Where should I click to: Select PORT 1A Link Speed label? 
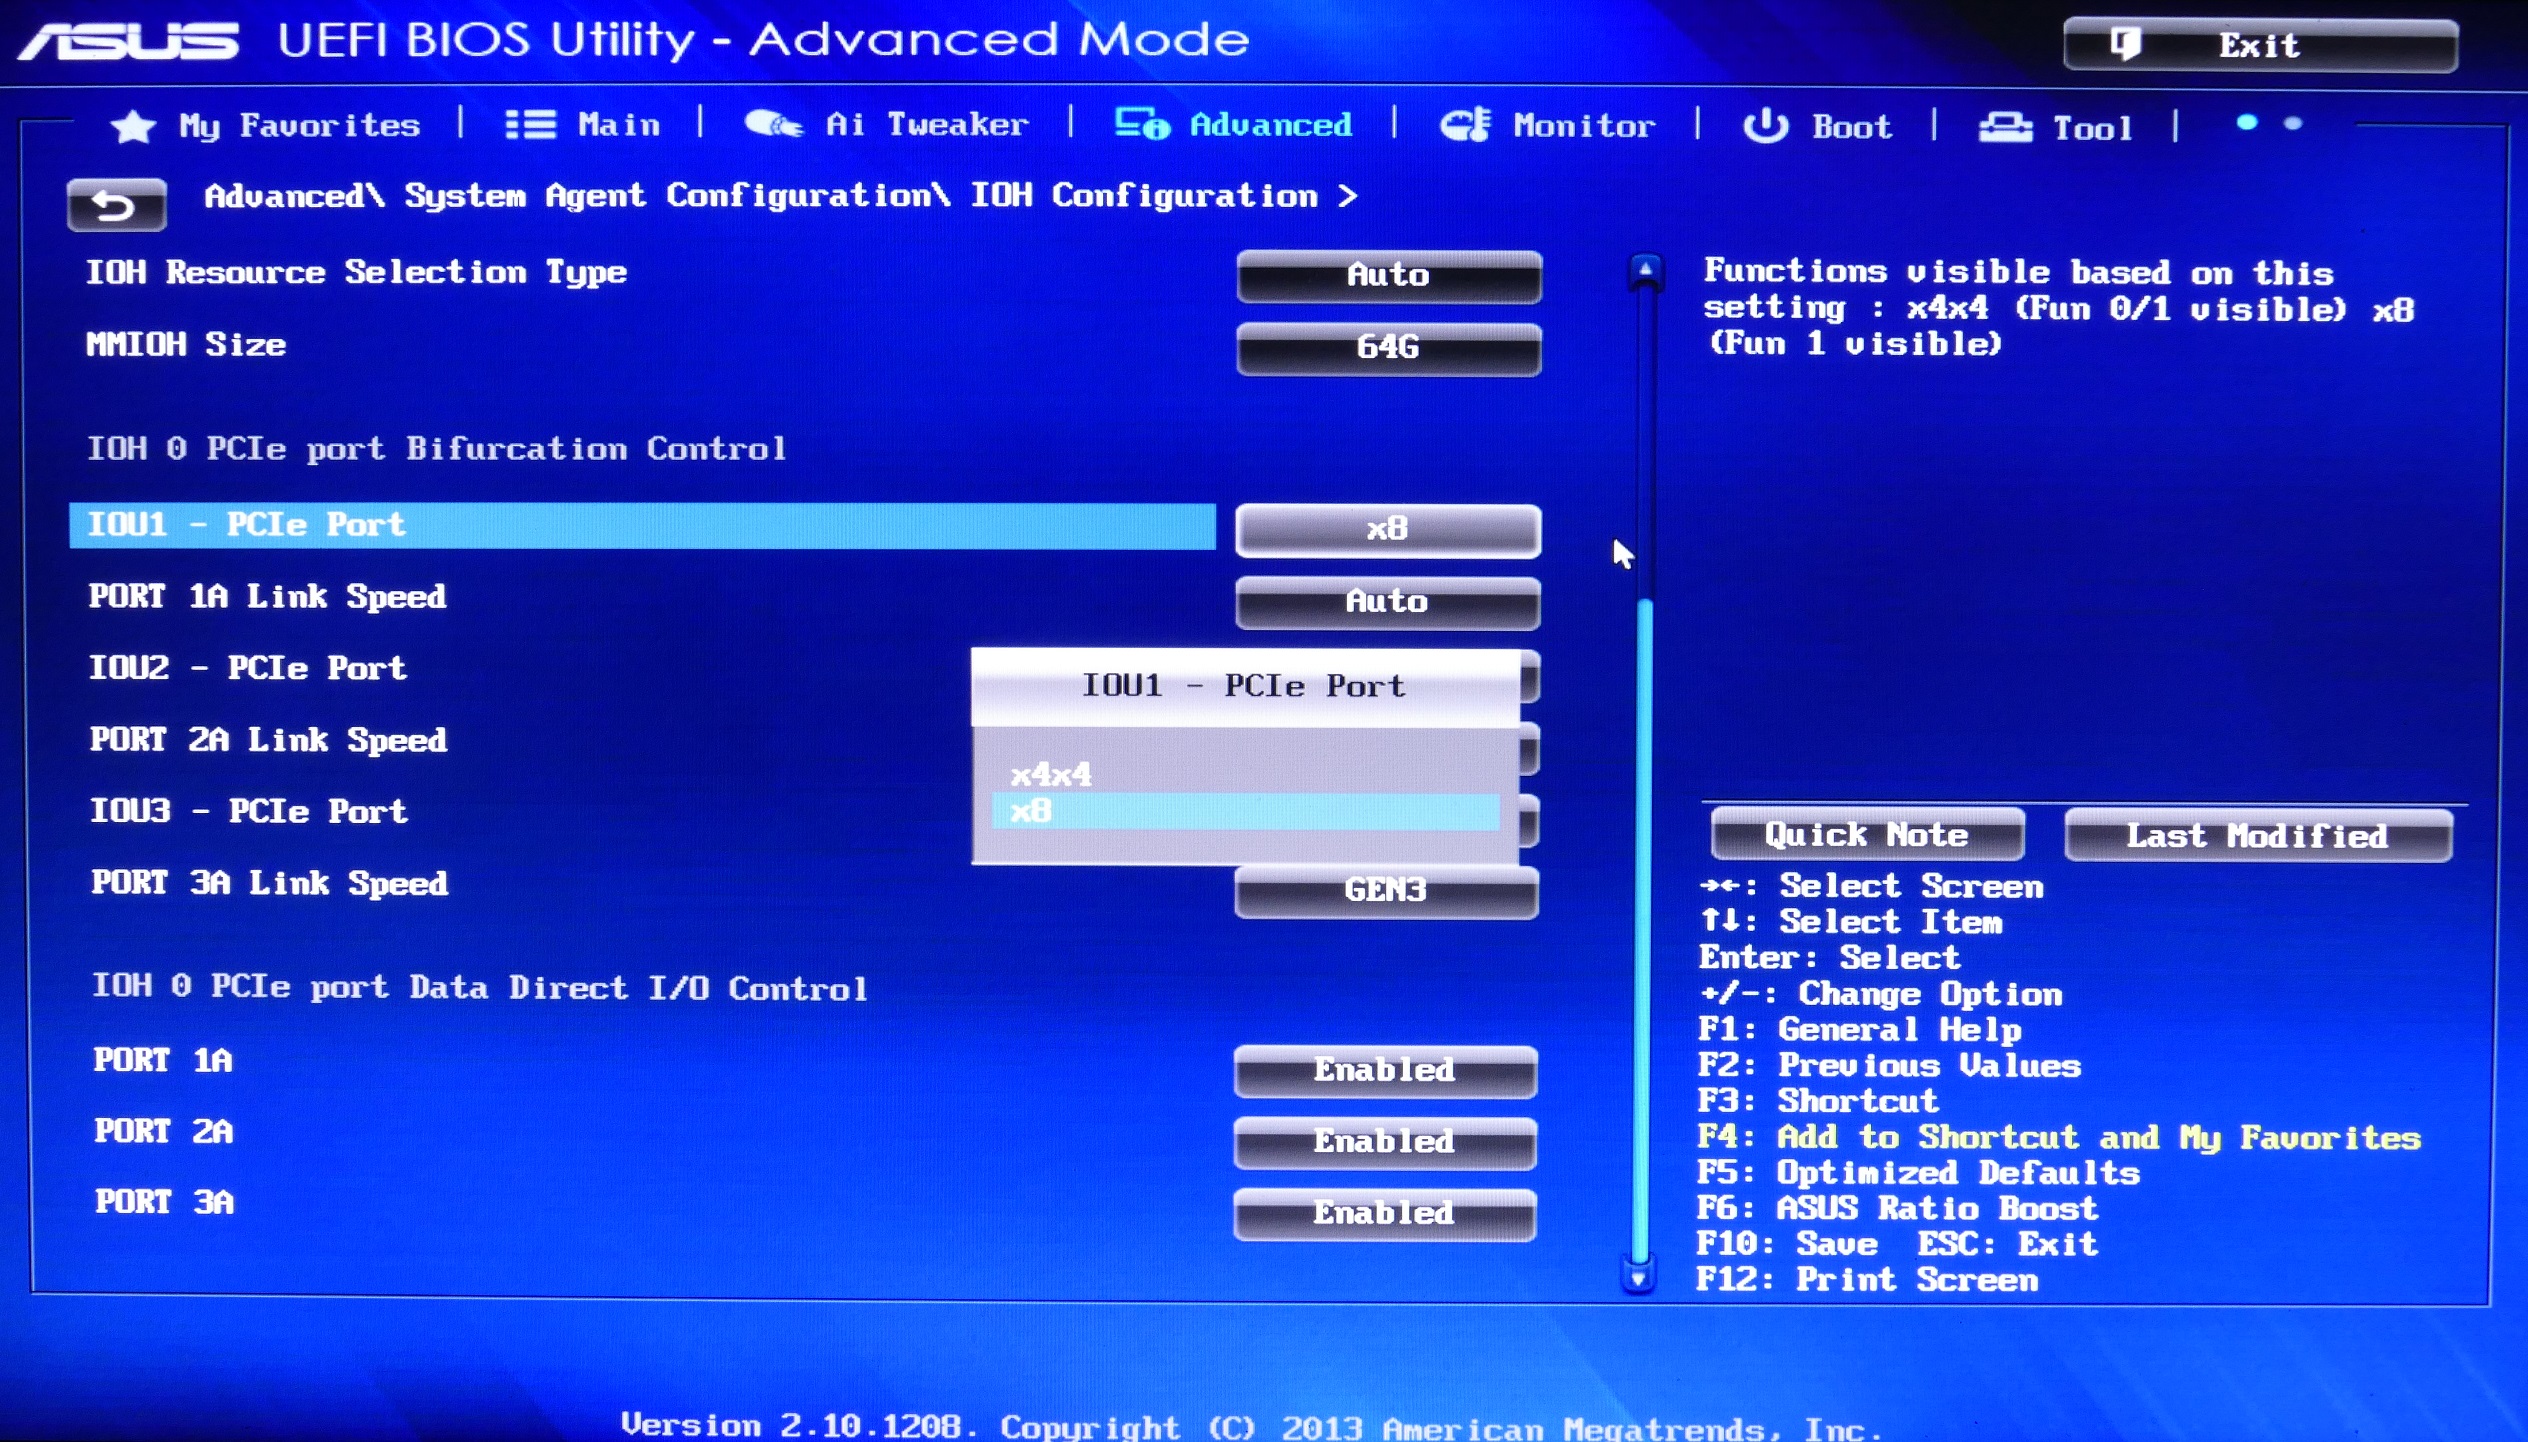267,597
